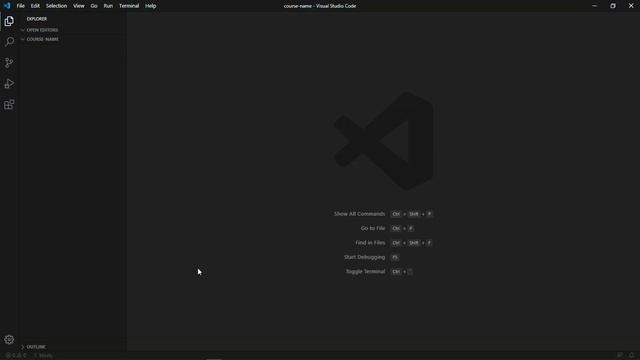The height and width of the screenshot is (360, 640).
Task: Restore down the VS Code window
Action: pyautogui.click(x=613, y=6)
